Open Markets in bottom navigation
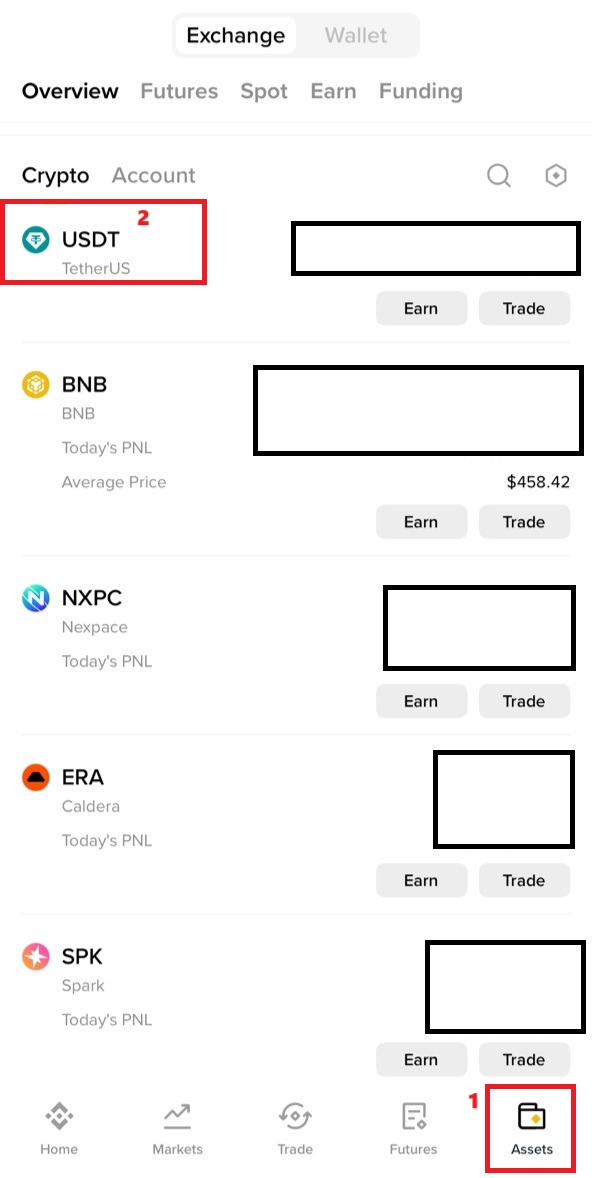The image size is (592, 1178). [x=177, y=1128]
